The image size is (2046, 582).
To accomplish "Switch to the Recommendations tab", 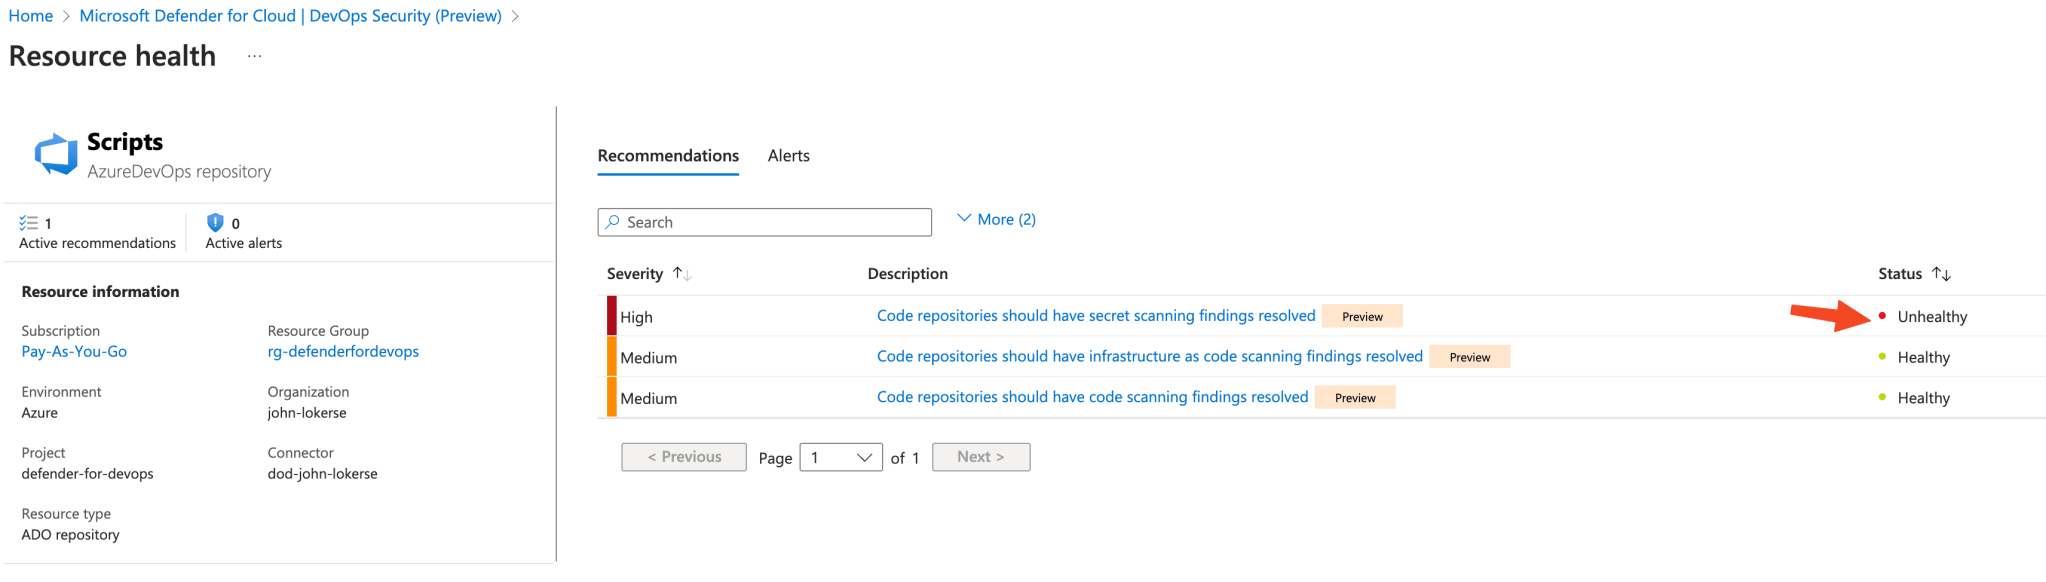I will (668, 156).
